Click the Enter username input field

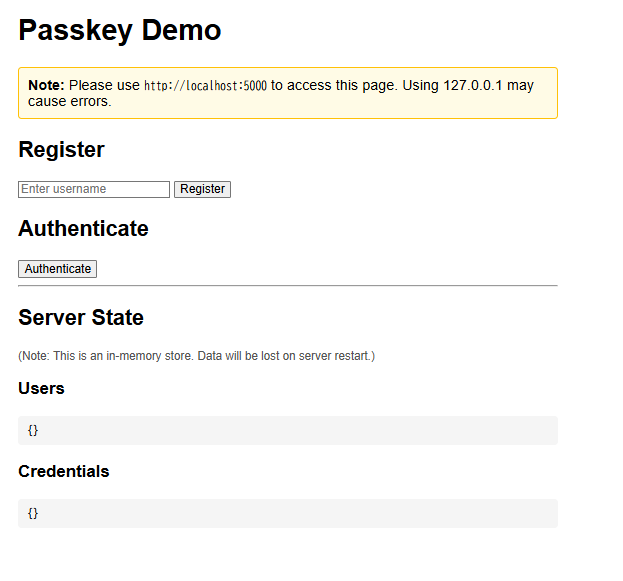pos(94,189)
